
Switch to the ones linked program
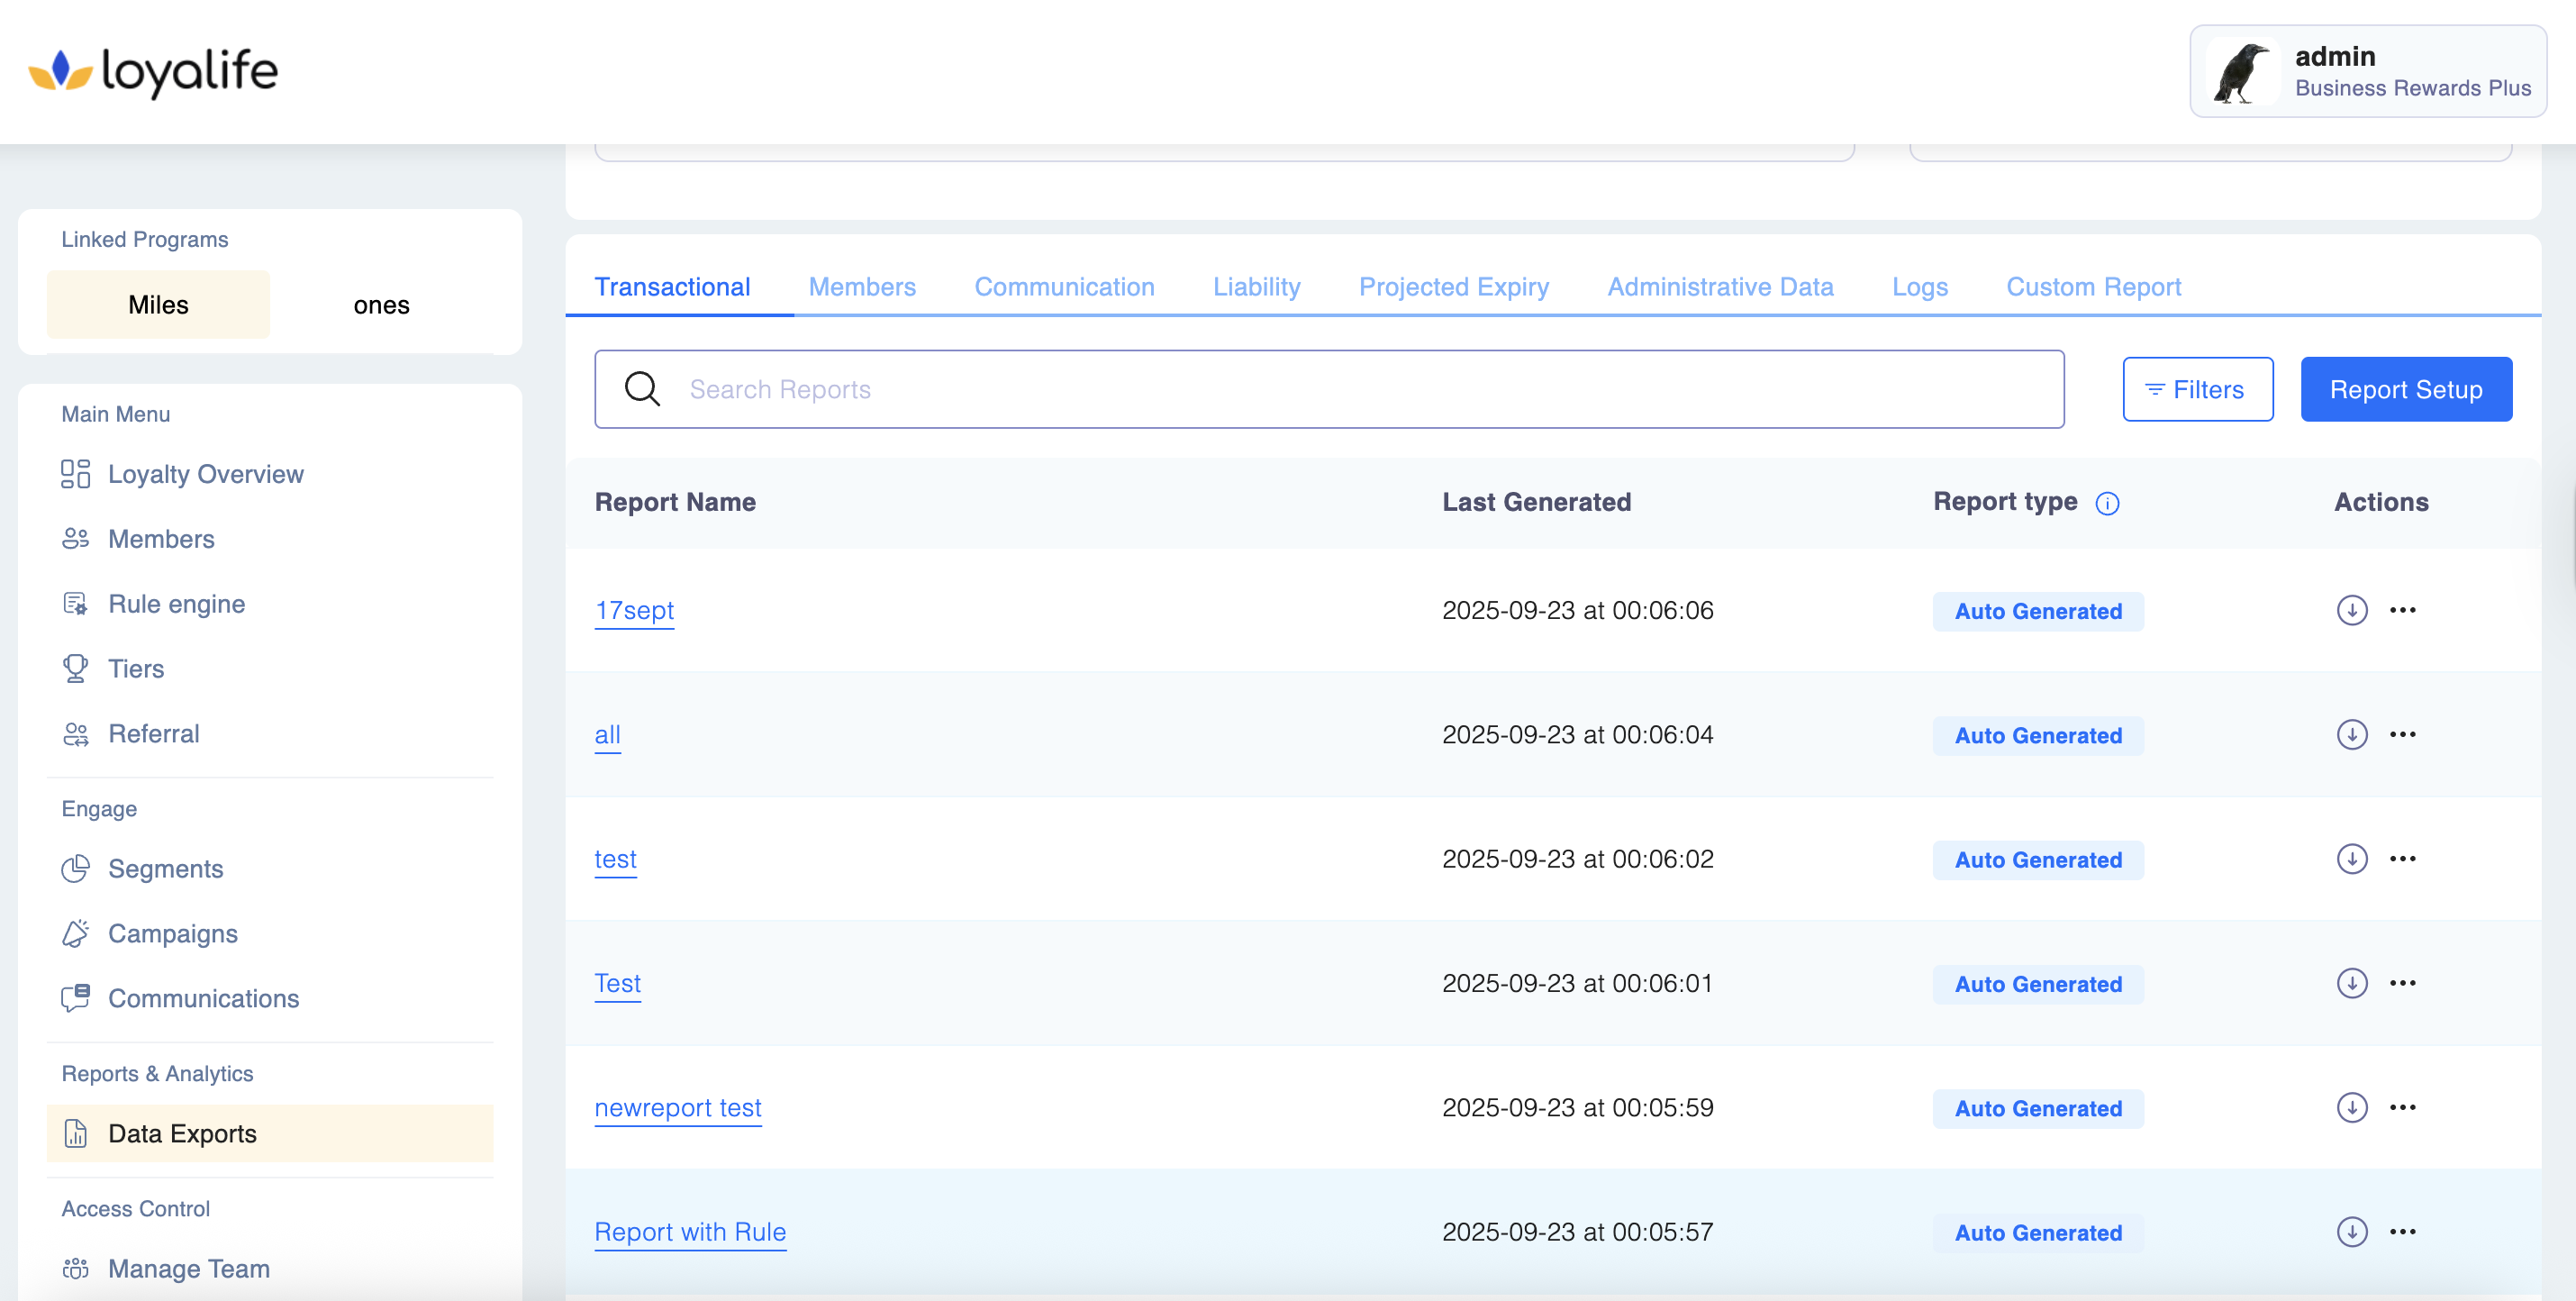pos(381,305)
